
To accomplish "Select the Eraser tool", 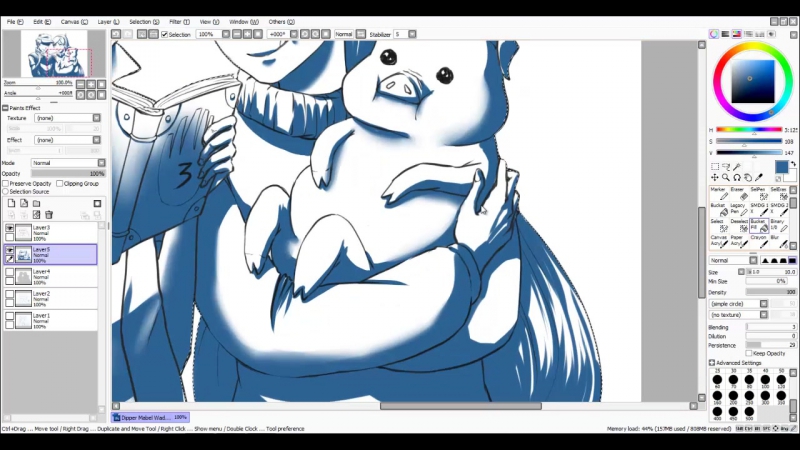I will 738,194.
